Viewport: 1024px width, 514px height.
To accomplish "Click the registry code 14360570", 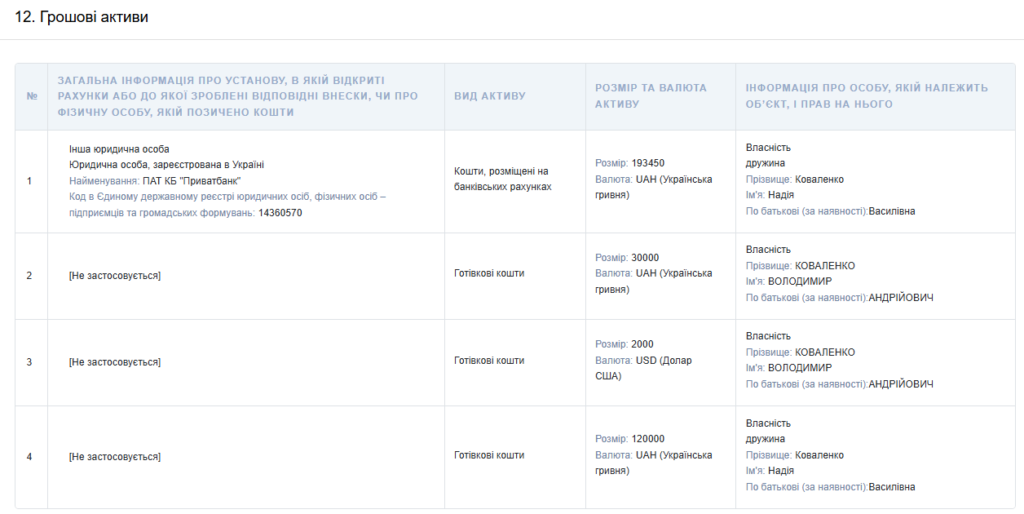I will [280, 213].
